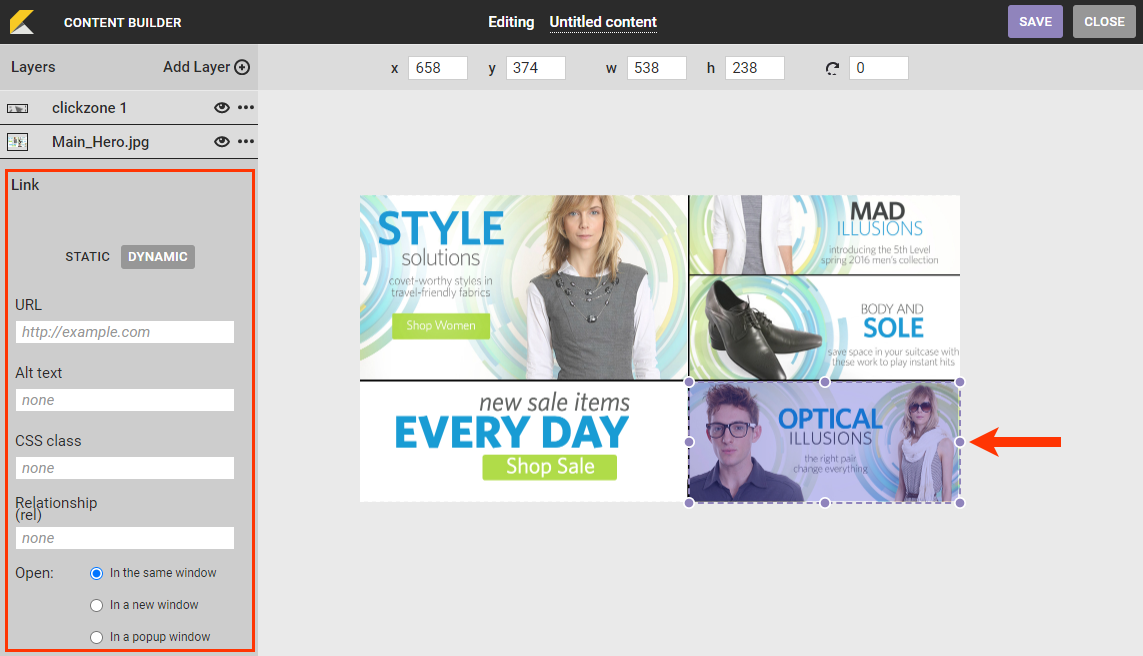Click the clickzone 1 layer type icon
Image resolution: width=1143 pixels, height=656 pixels.
coord(17,108)
